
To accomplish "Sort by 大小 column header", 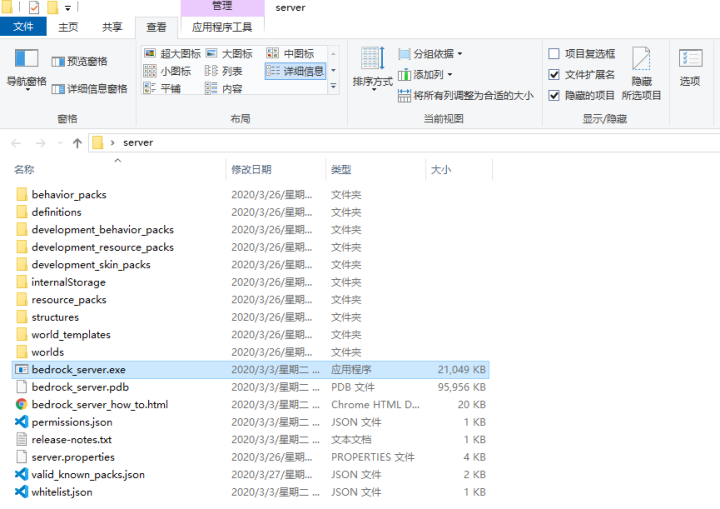I will pyautogui.click(x=459, y=170).
